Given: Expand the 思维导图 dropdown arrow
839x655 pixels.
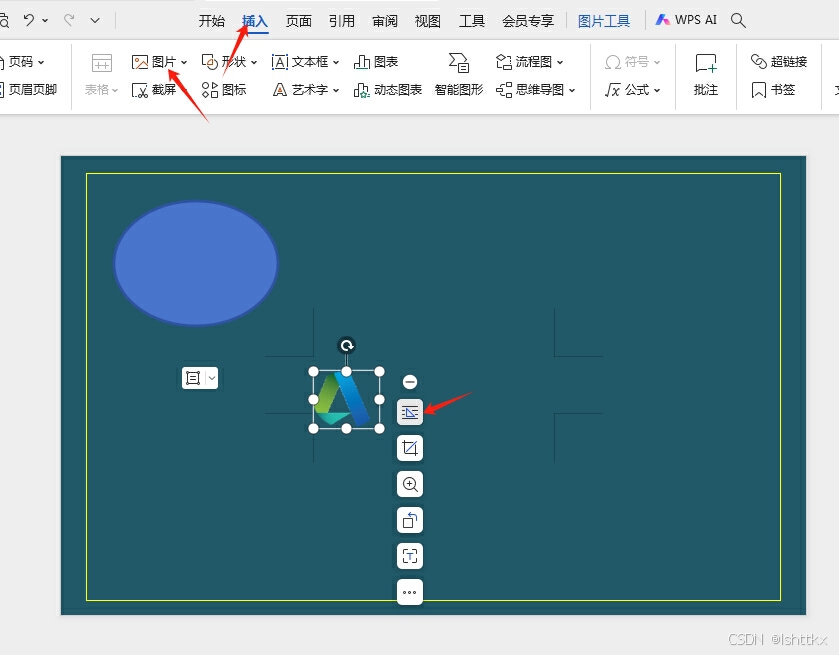Looking at the screenshot, I should tap(572, 90).
